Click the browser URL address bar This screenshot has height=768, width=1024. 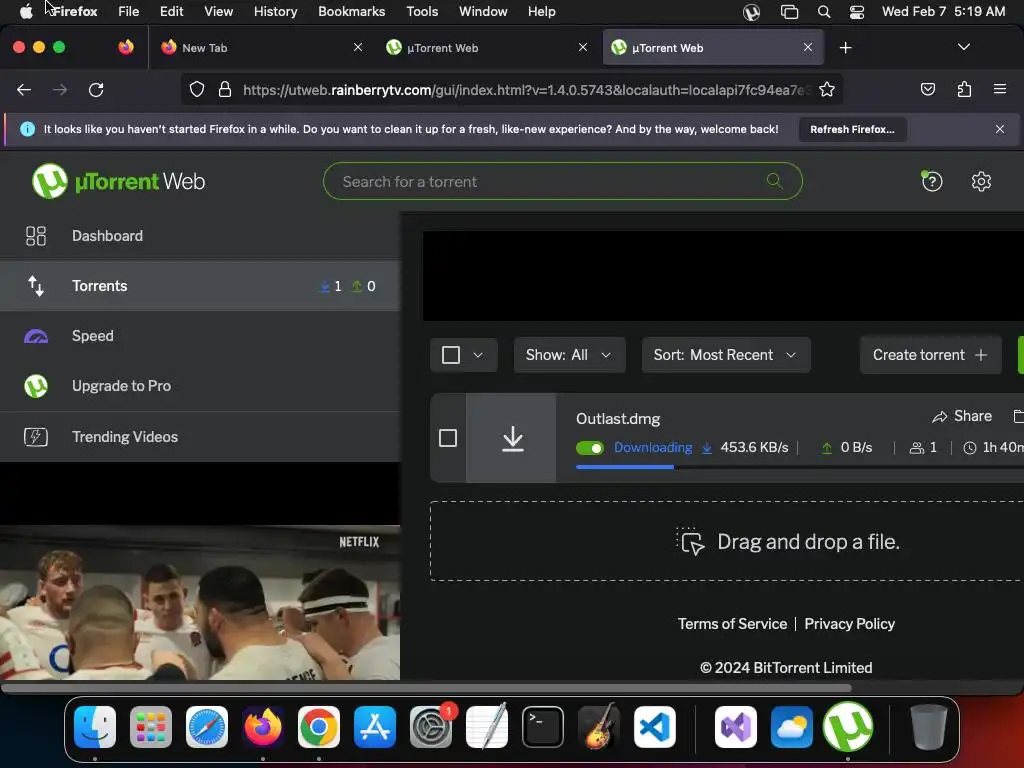[526, 89]
